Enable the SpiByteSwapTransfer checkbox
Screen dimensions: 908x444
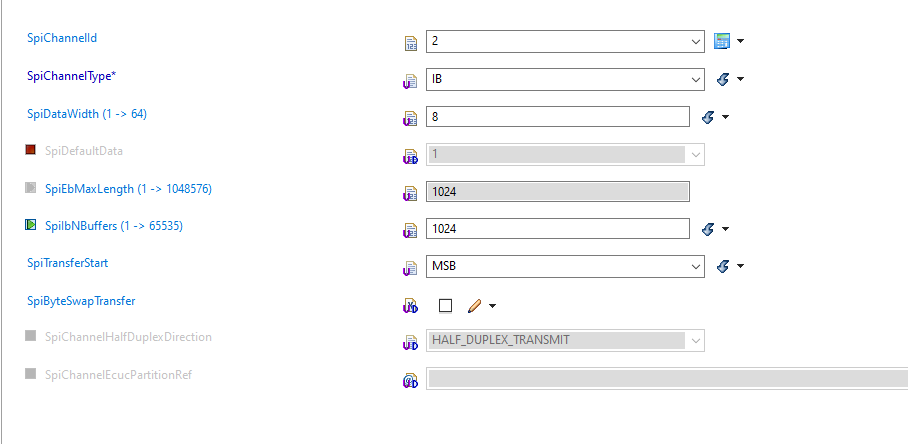click(x=446, y=306)
